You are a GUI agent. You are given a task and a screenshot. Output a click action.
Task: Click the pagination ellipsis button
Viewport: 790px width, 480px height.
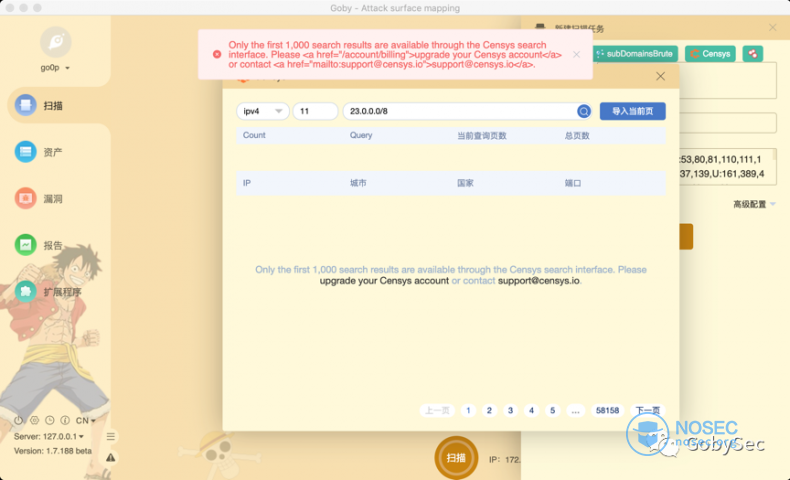pos(575,410)
